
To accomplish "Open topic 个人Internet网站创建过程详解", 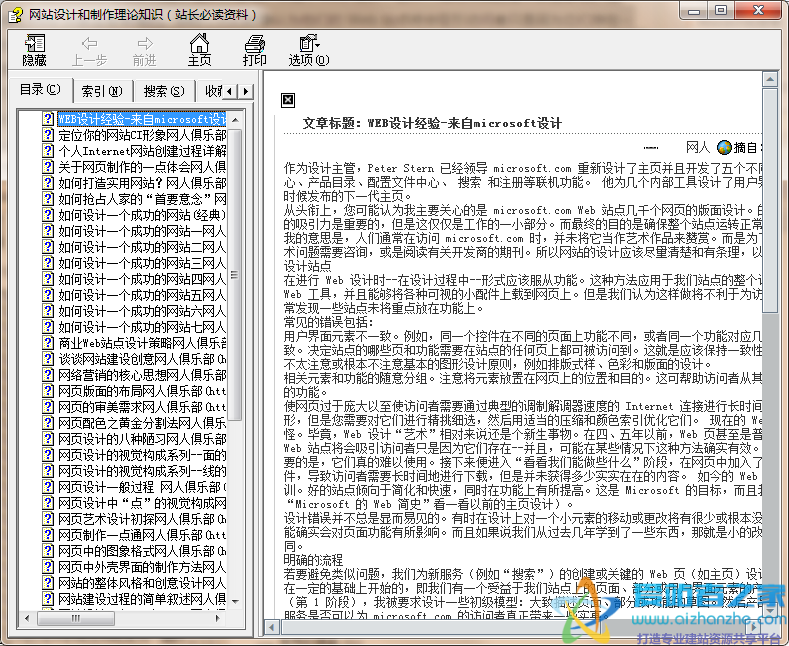I will [142, 151].
